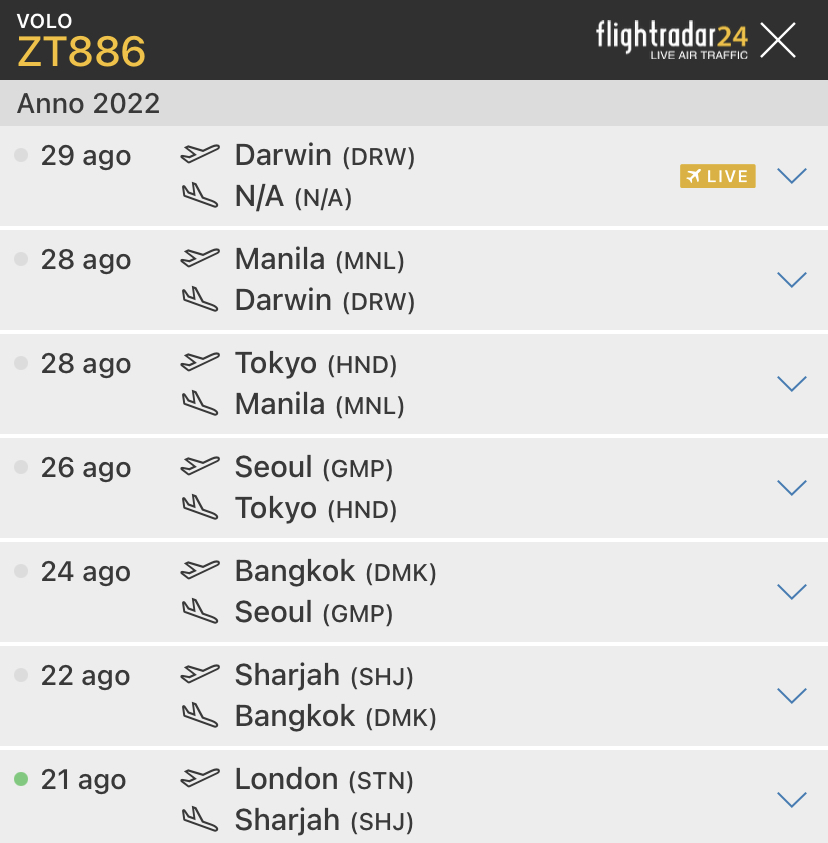
Task: Expand the Manila to Darwin flight row
Action: click(x=791, y=280)
